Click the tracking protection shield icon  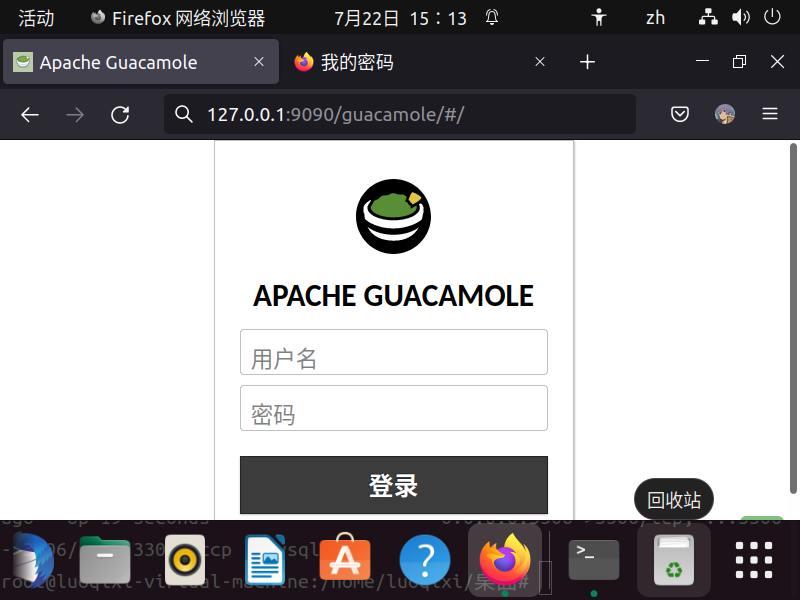(680, 114)
